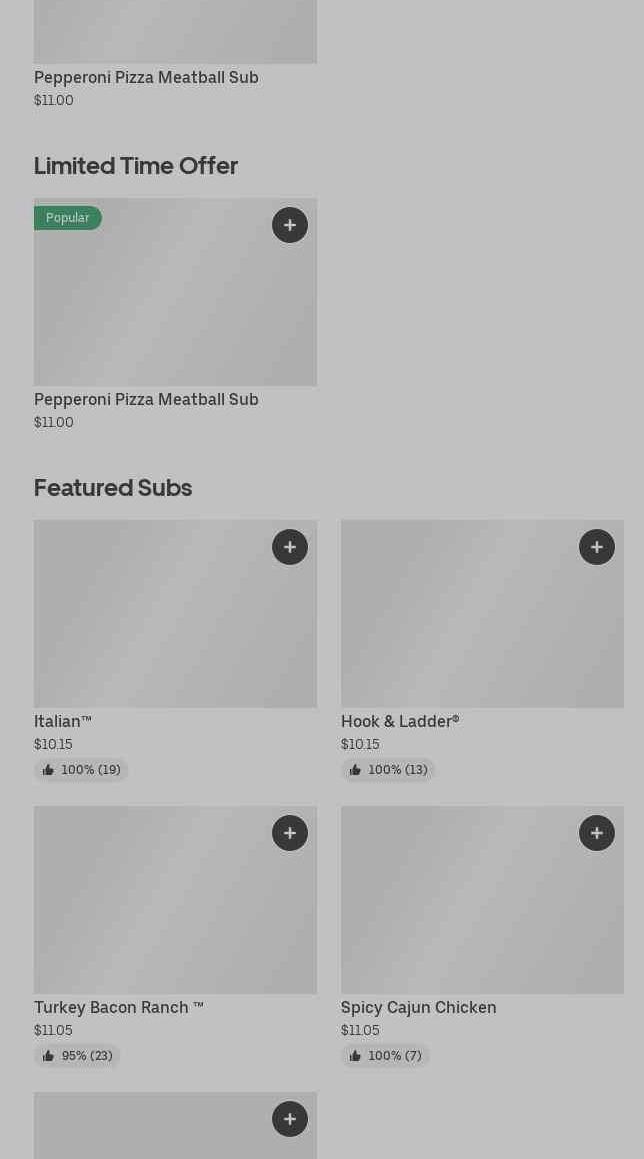Add Turkey Bacon Ranch to cart

coord(290,833)
